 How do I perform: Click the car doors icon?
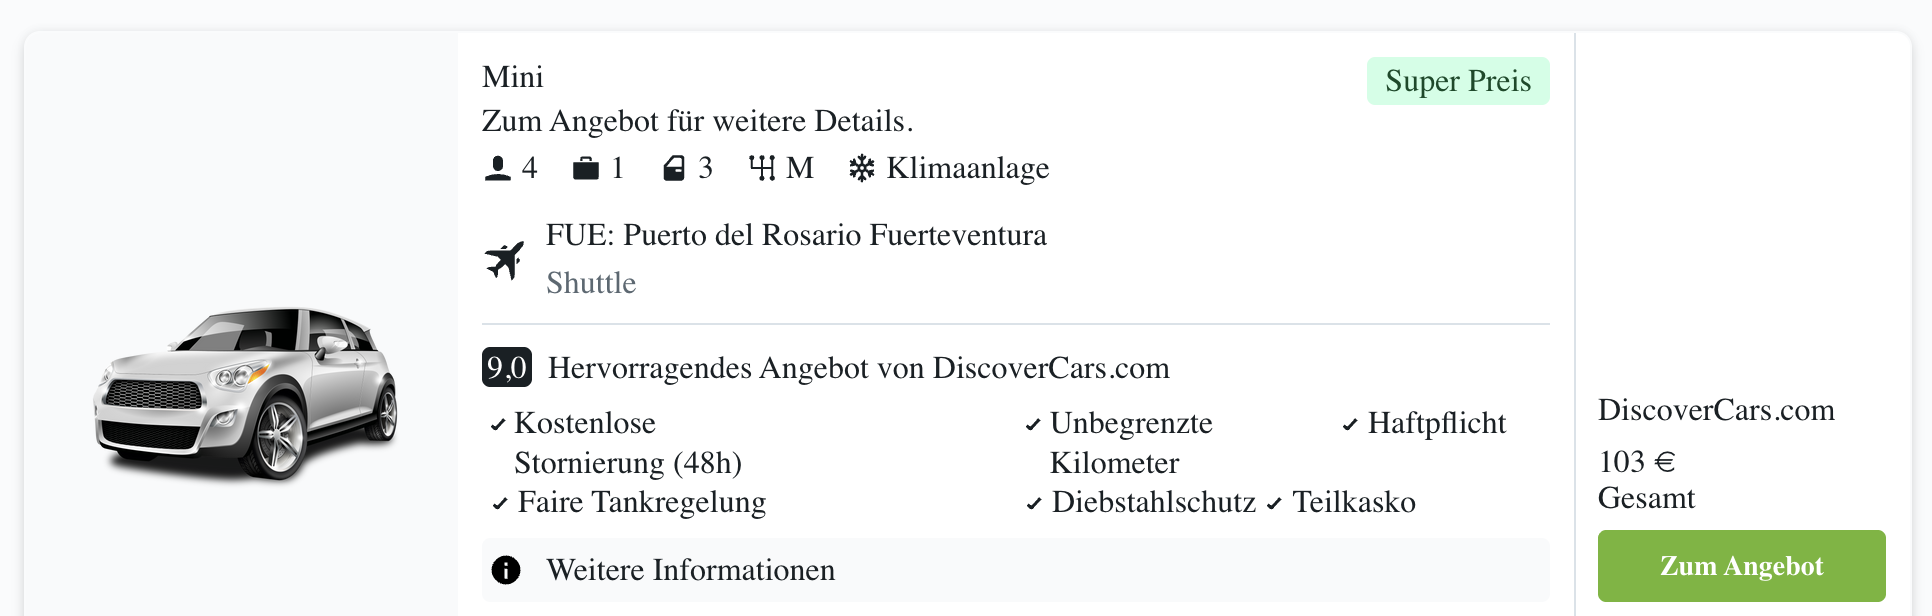pos(674,168)
